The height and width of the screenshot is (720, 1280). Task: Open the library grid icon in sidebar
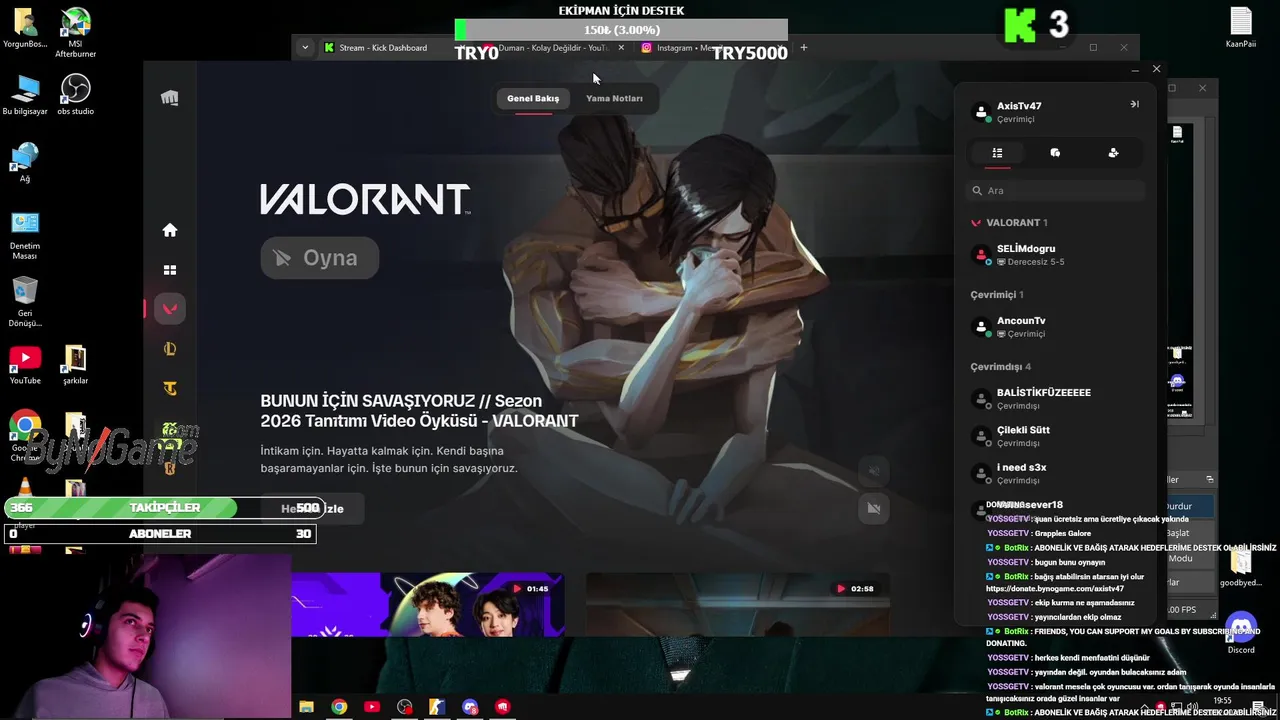point(170,270)
